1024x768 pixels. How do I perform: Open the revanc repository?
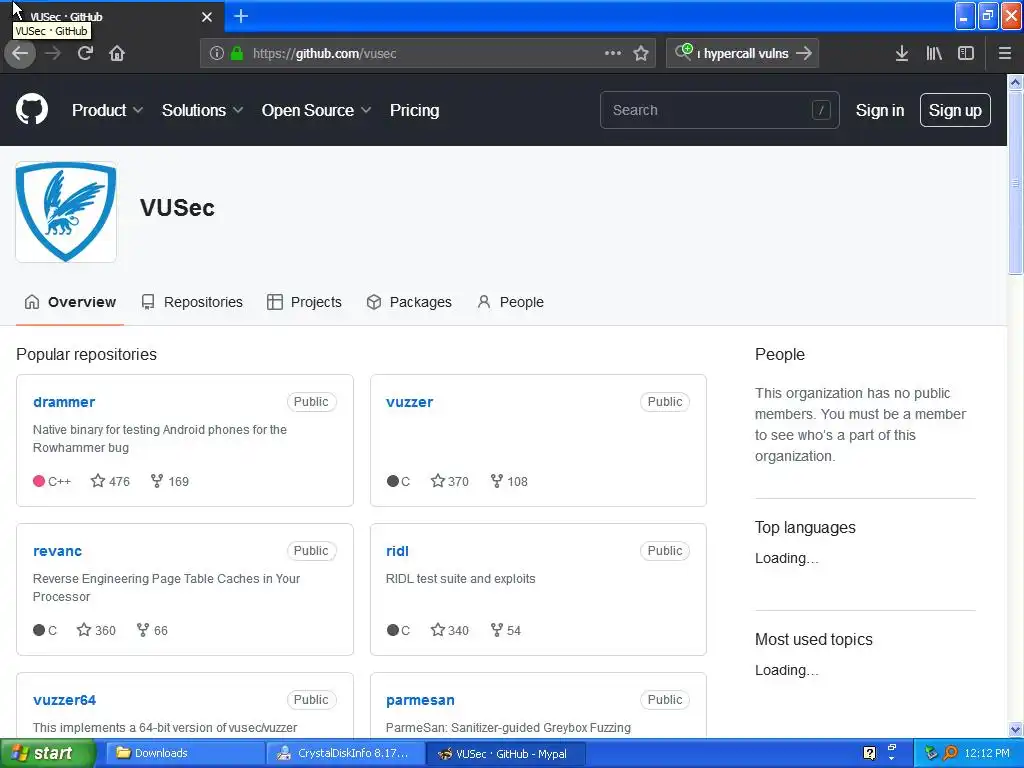(x=57, y=551)
